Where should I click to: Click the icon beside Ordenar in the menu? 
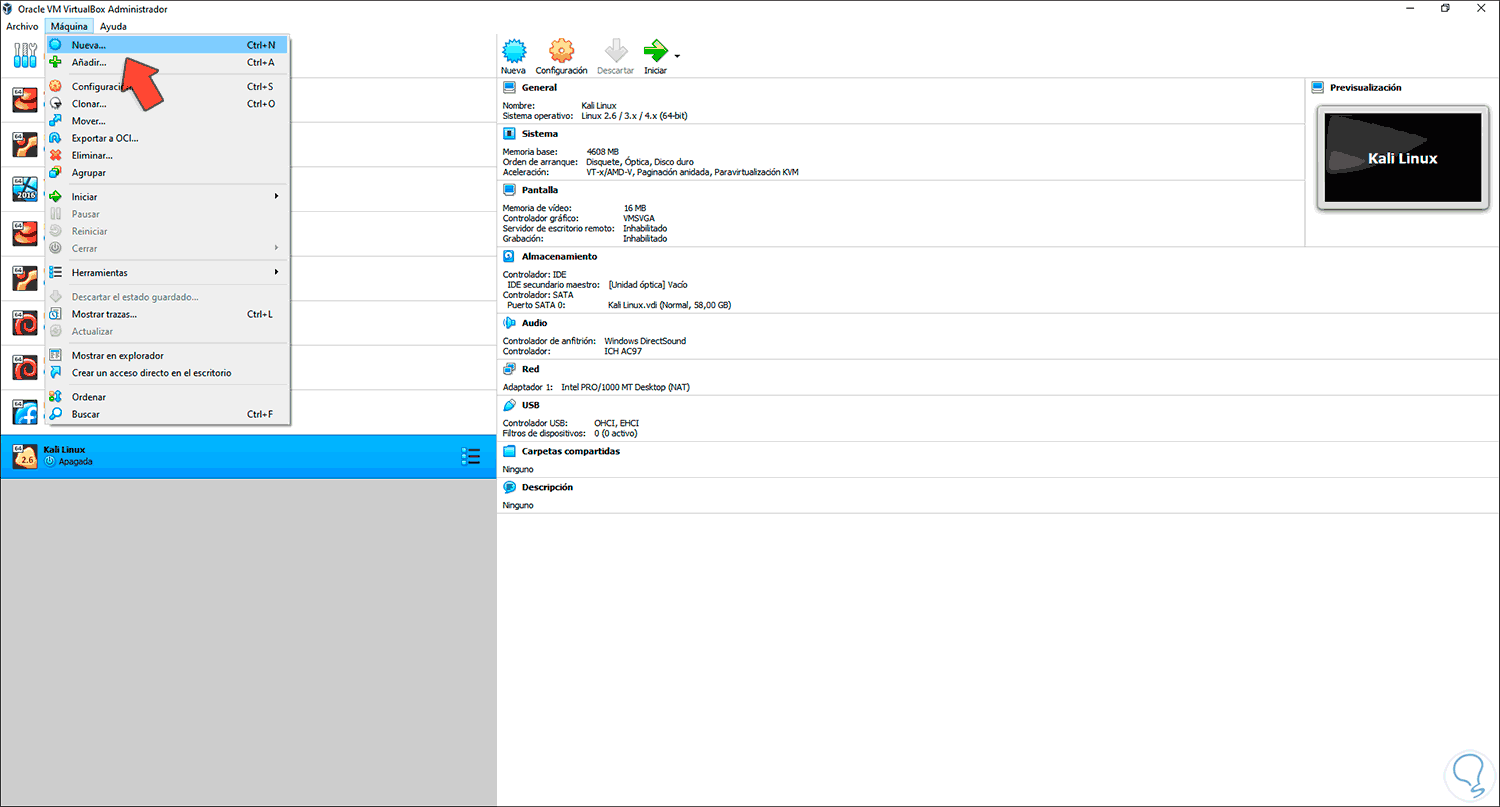[56, 397]
